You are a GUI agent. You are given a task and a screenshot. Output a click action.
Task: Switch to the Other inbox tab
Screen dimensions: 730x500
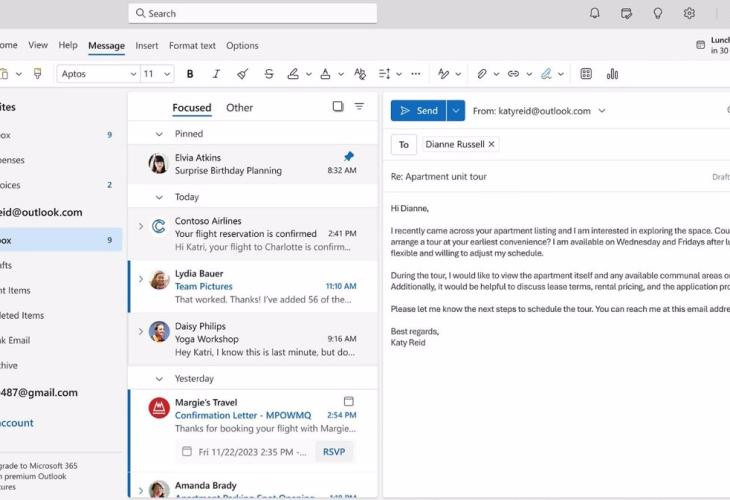click(239, 108)
